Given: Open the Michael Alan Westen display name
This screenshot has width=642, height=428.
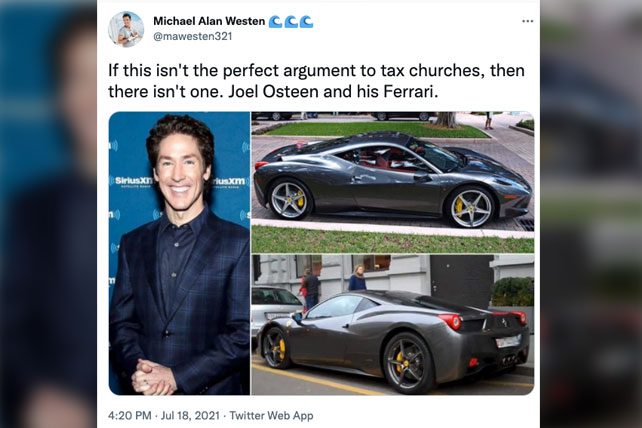Looking at the screenshot, I should coord(209,21).
